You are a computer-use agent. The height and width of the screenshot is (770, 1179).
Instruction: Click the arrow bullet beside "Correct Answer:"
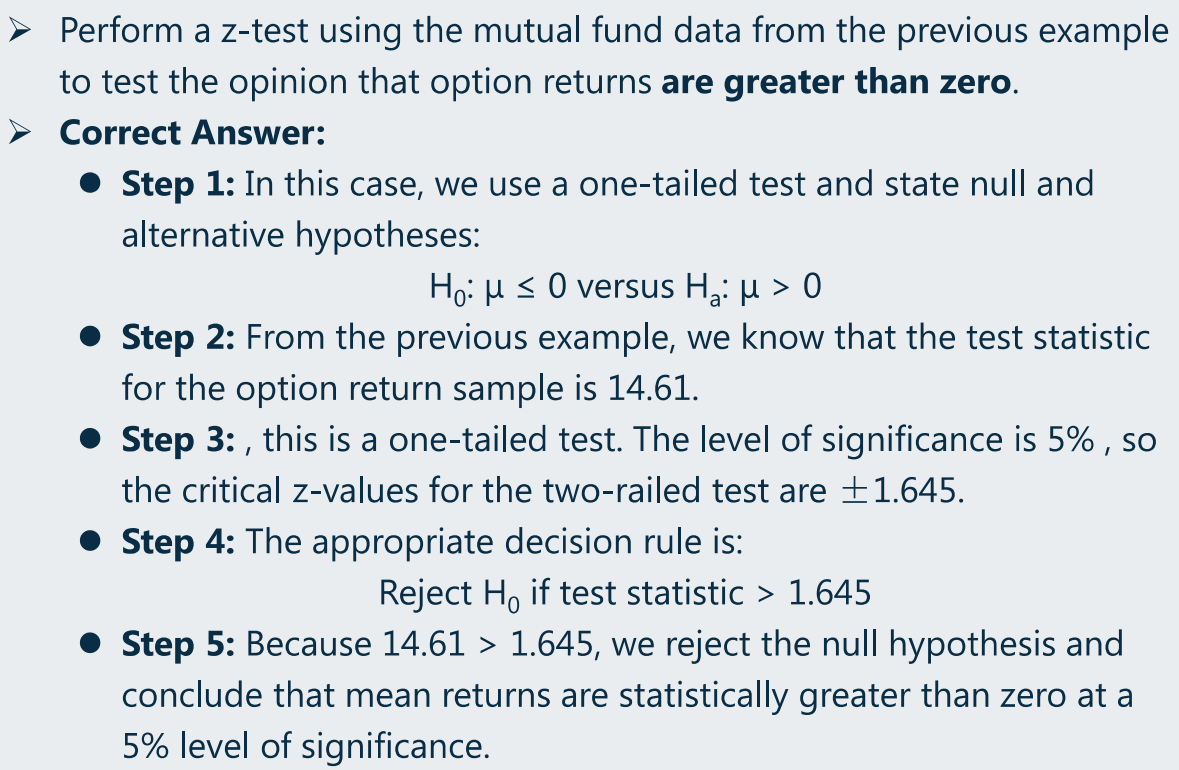tap(20, 133)
